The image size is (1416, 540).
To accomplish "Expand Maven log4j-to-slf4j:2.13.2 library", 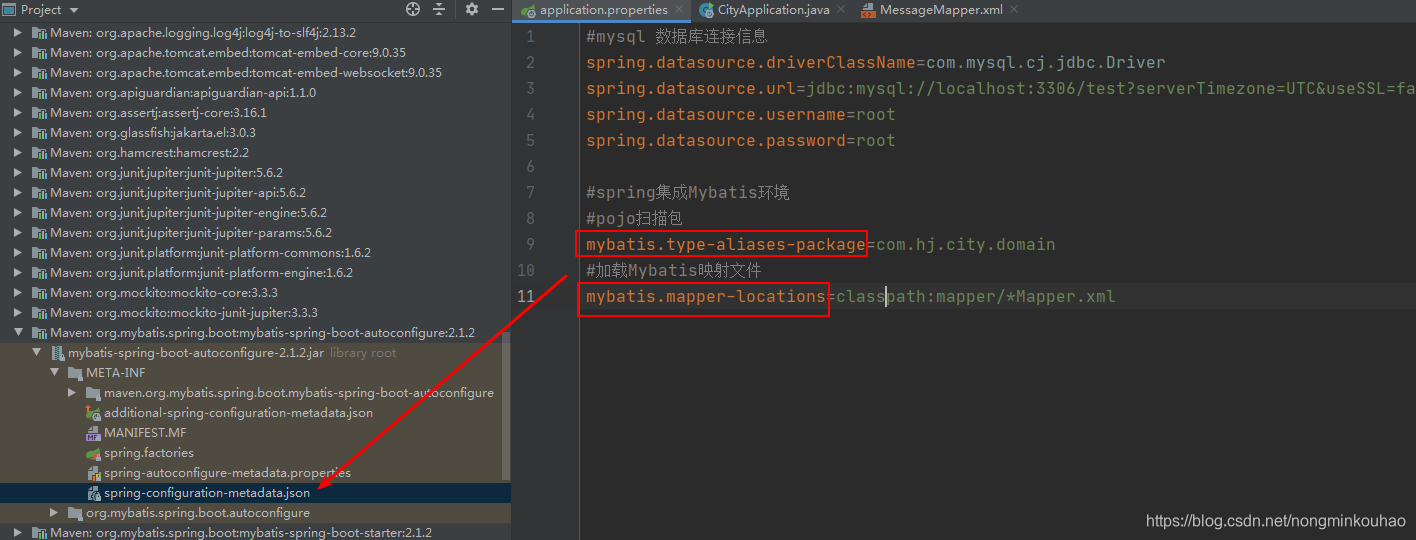I will pos(18,32).
